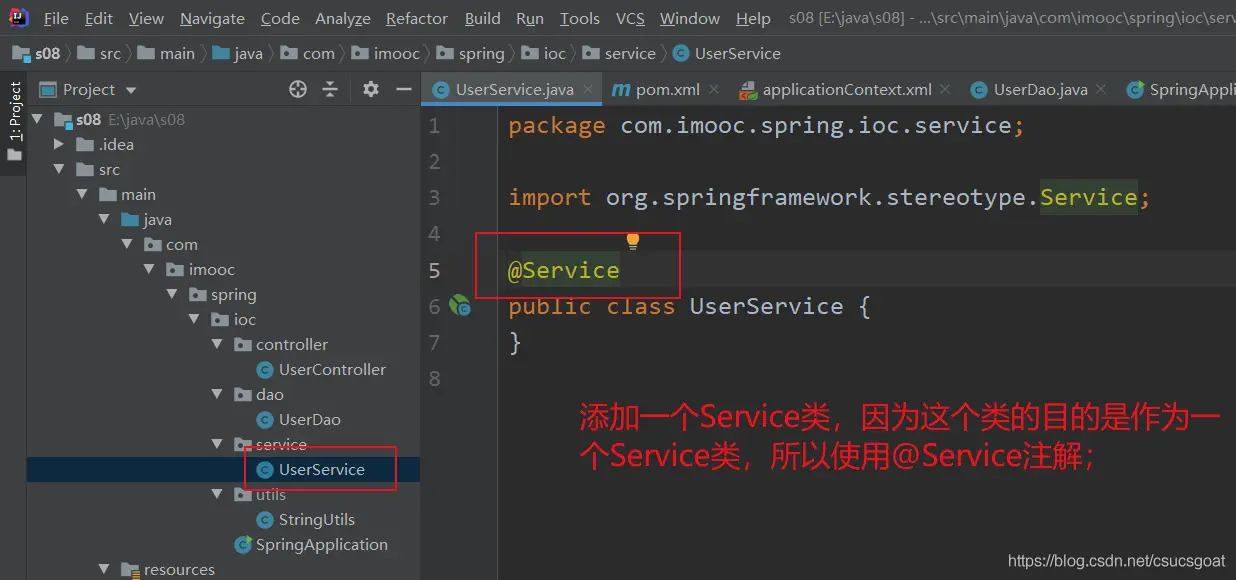Collapse the controller folder

(x=219, y=344)
